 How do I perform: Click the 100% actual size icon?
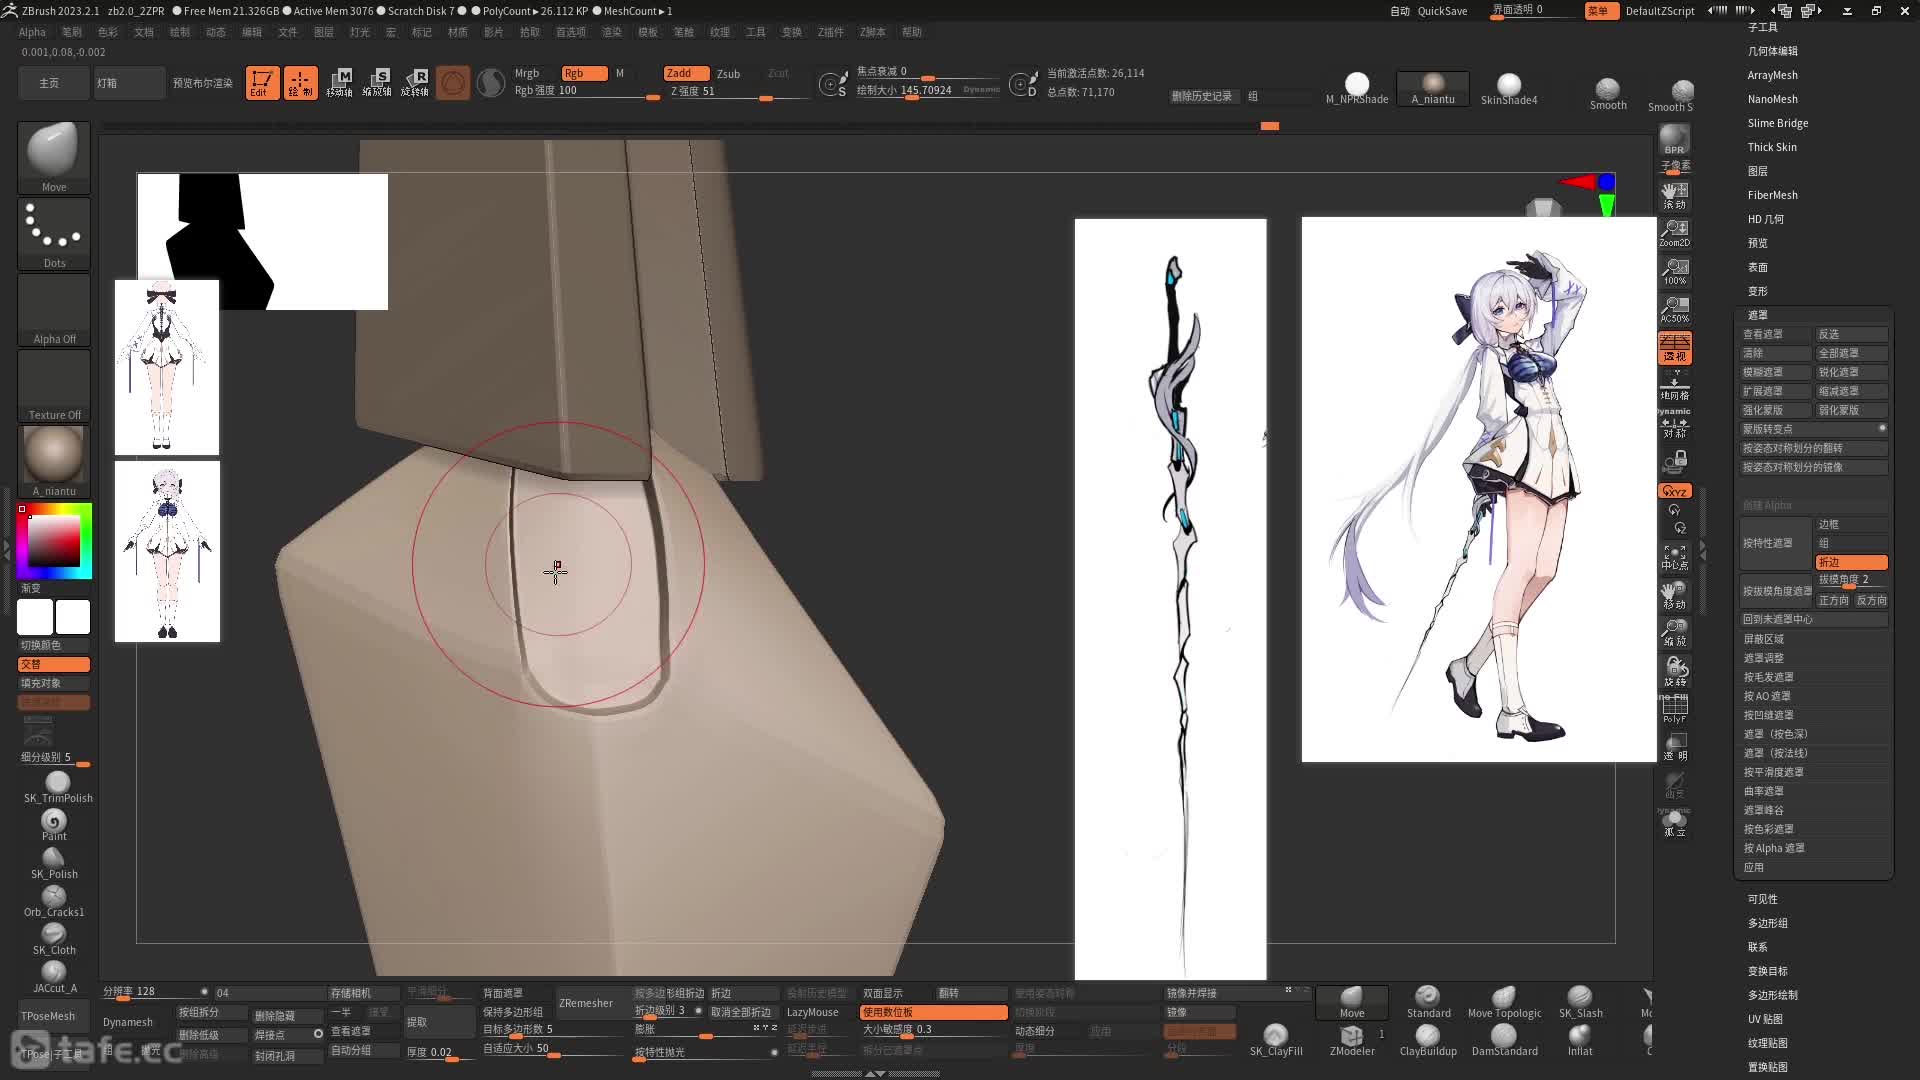click(x=1674, y=271)
